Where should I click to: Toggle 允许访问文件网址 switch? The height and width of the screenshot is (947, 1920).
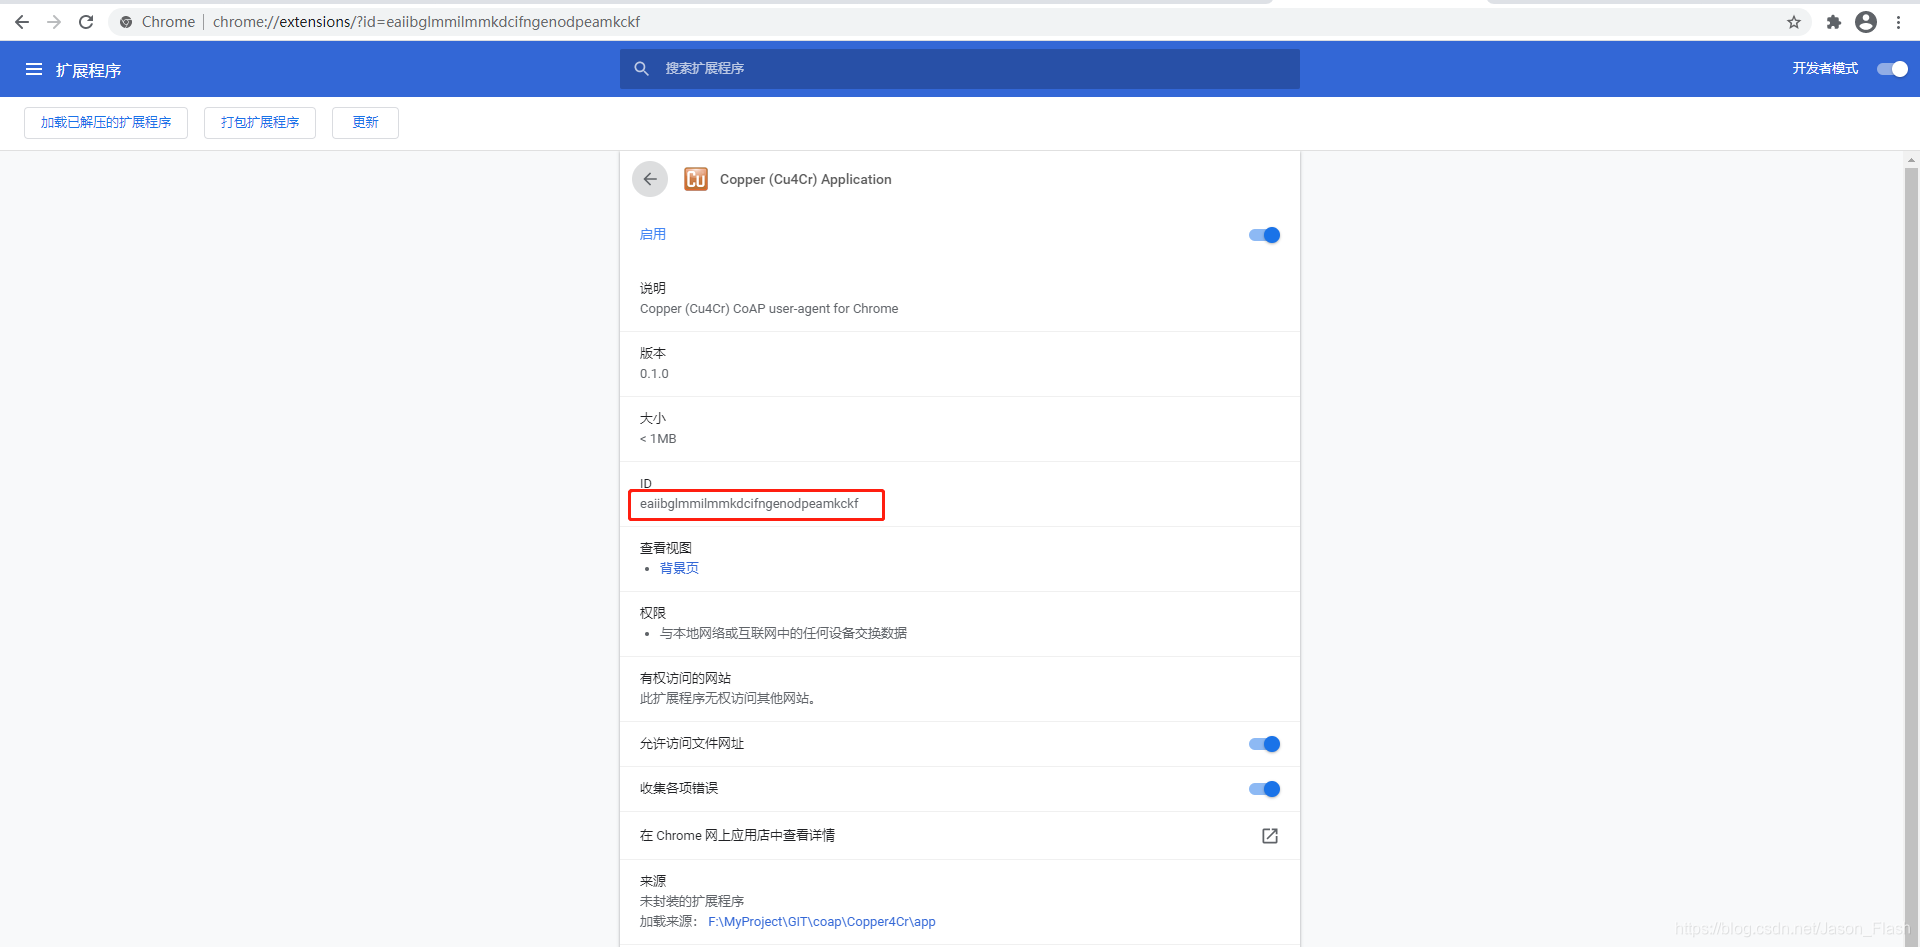pos(1264,744)
